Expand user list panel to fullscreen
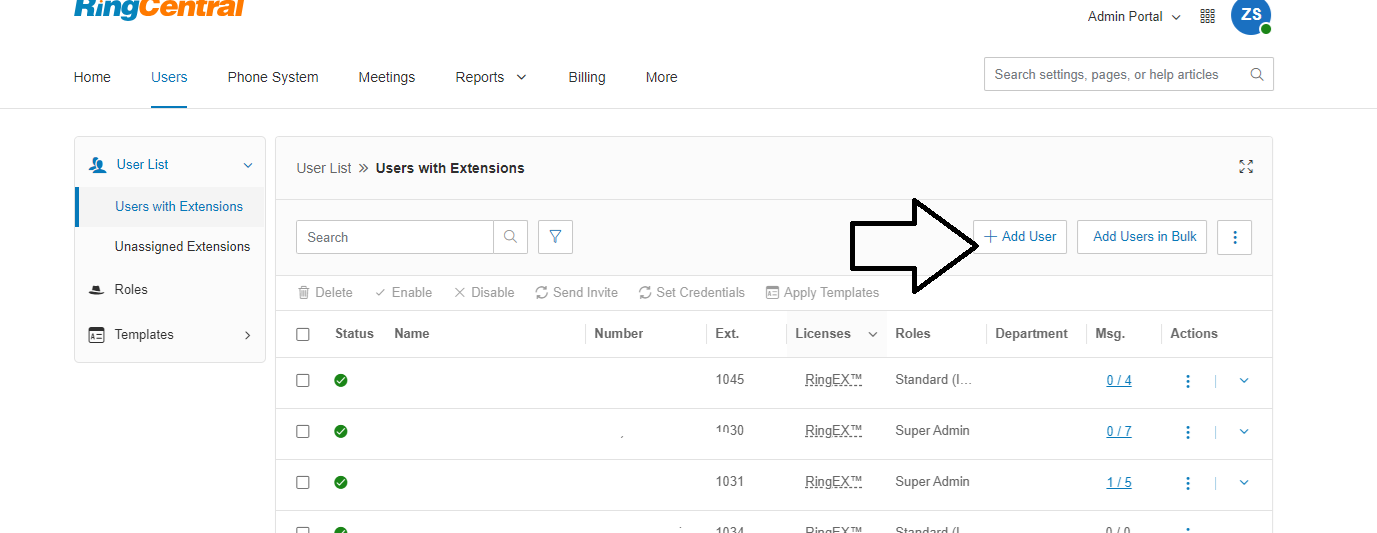The width and height of the screenshot is (1377, 533). 1246,167
